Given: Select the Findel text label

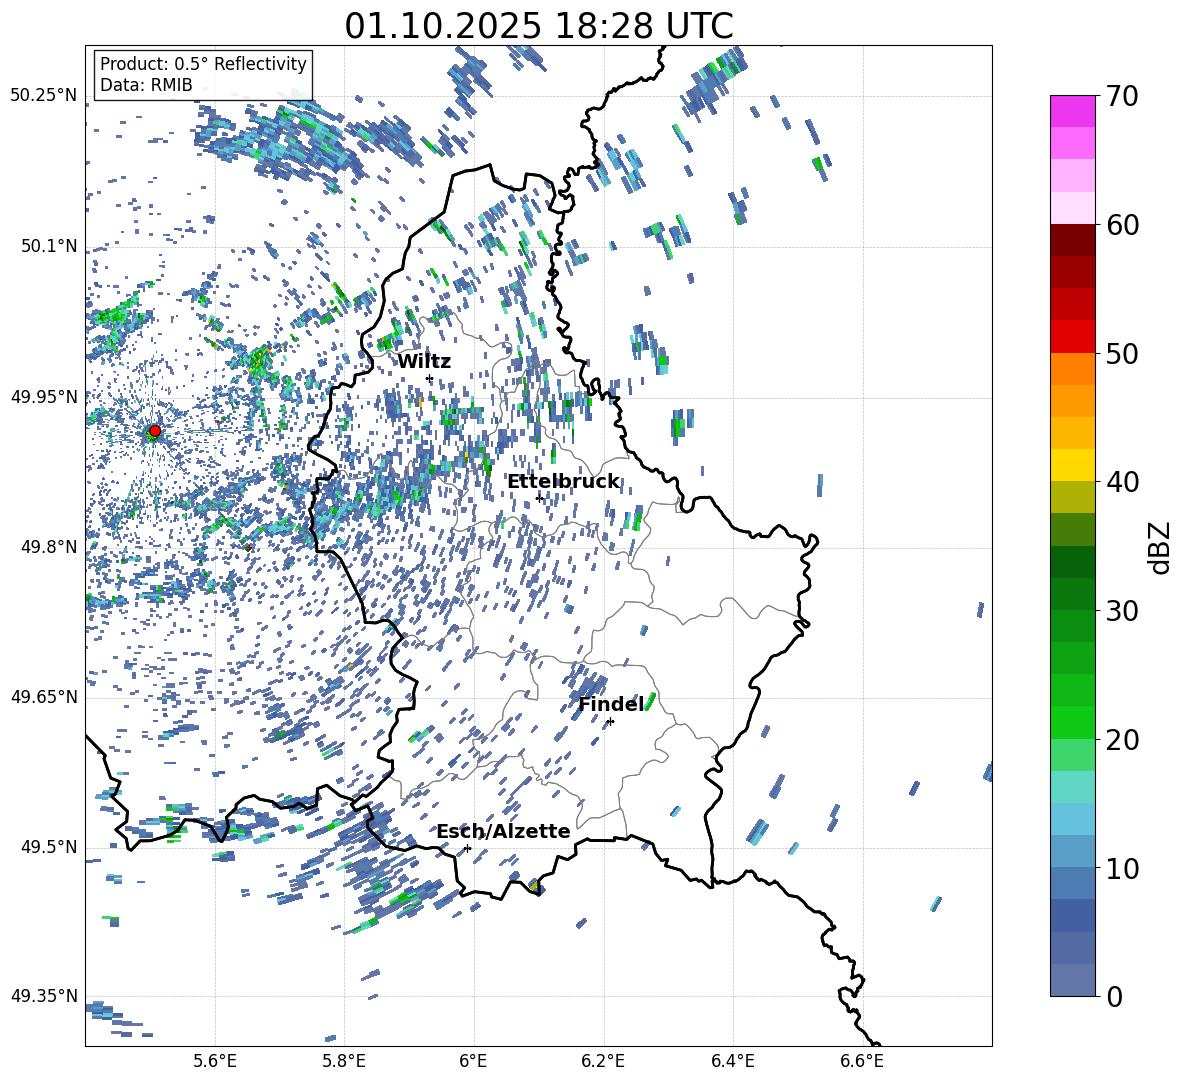Looking at the screenshot, I should click(x=610, y=705).
